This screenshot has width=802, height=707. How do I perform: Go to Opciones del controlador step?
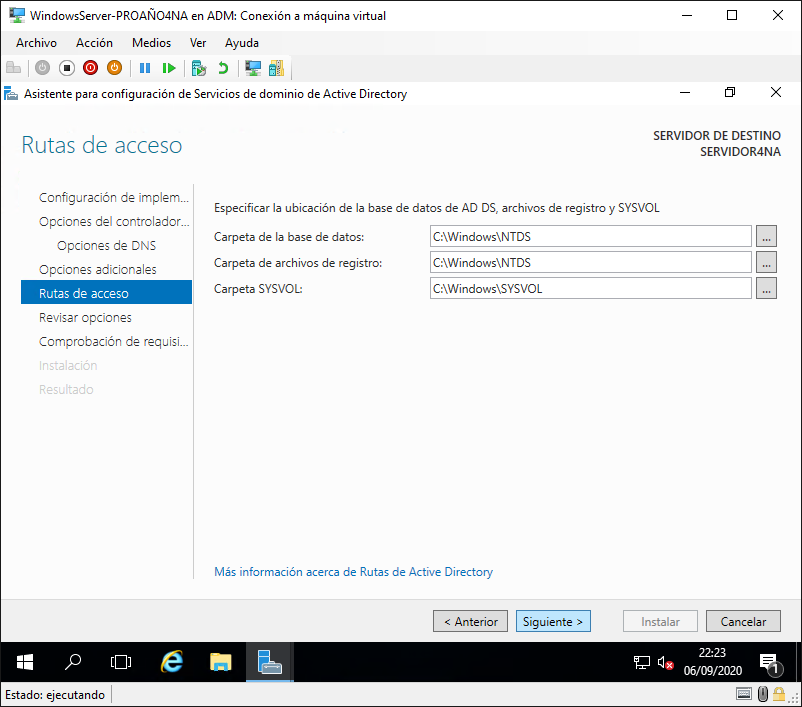coord(114,222)
